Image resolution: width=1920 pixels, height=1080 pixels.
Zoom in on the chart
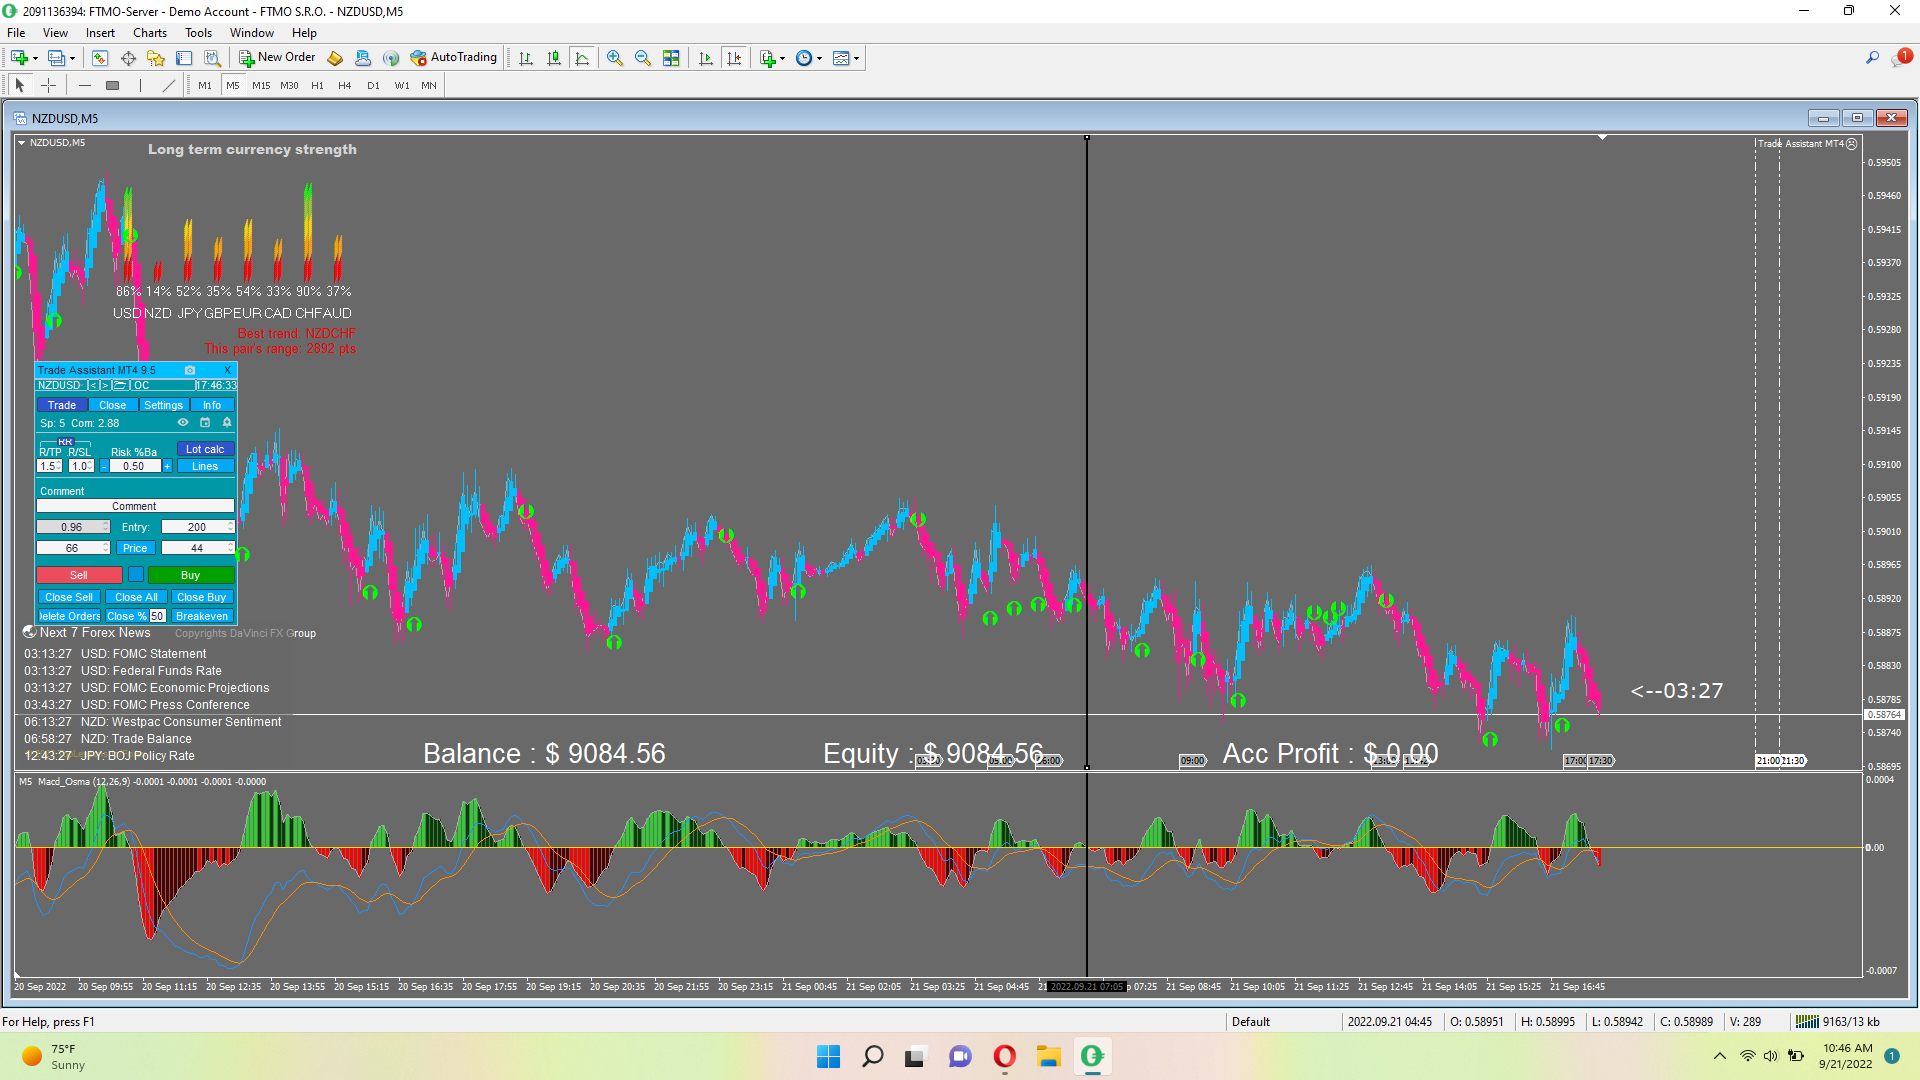point(614,58)
